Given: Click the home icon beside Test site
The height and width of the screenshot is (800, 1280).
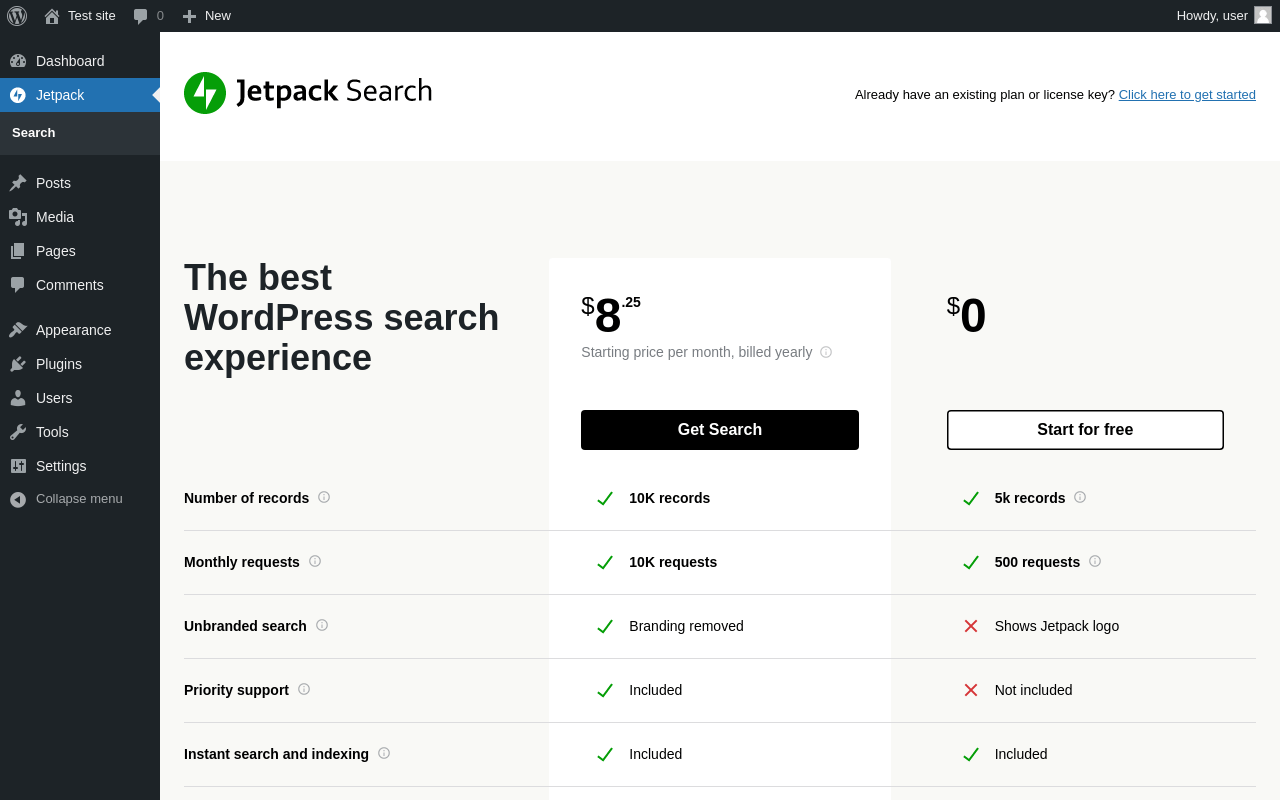Looking at the screenshot, I should pyautogui.click(x=52, y=16).
